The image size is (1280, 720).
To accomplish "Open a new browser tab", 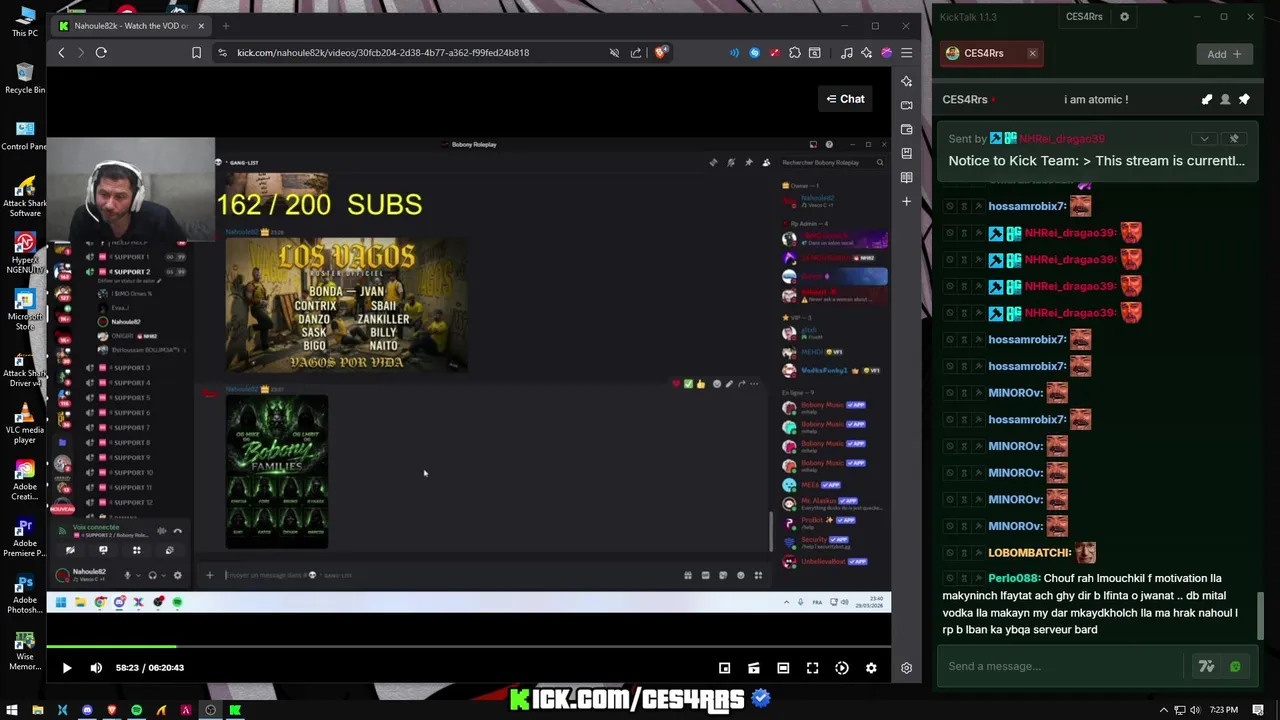I will click(x=226, y=26).
